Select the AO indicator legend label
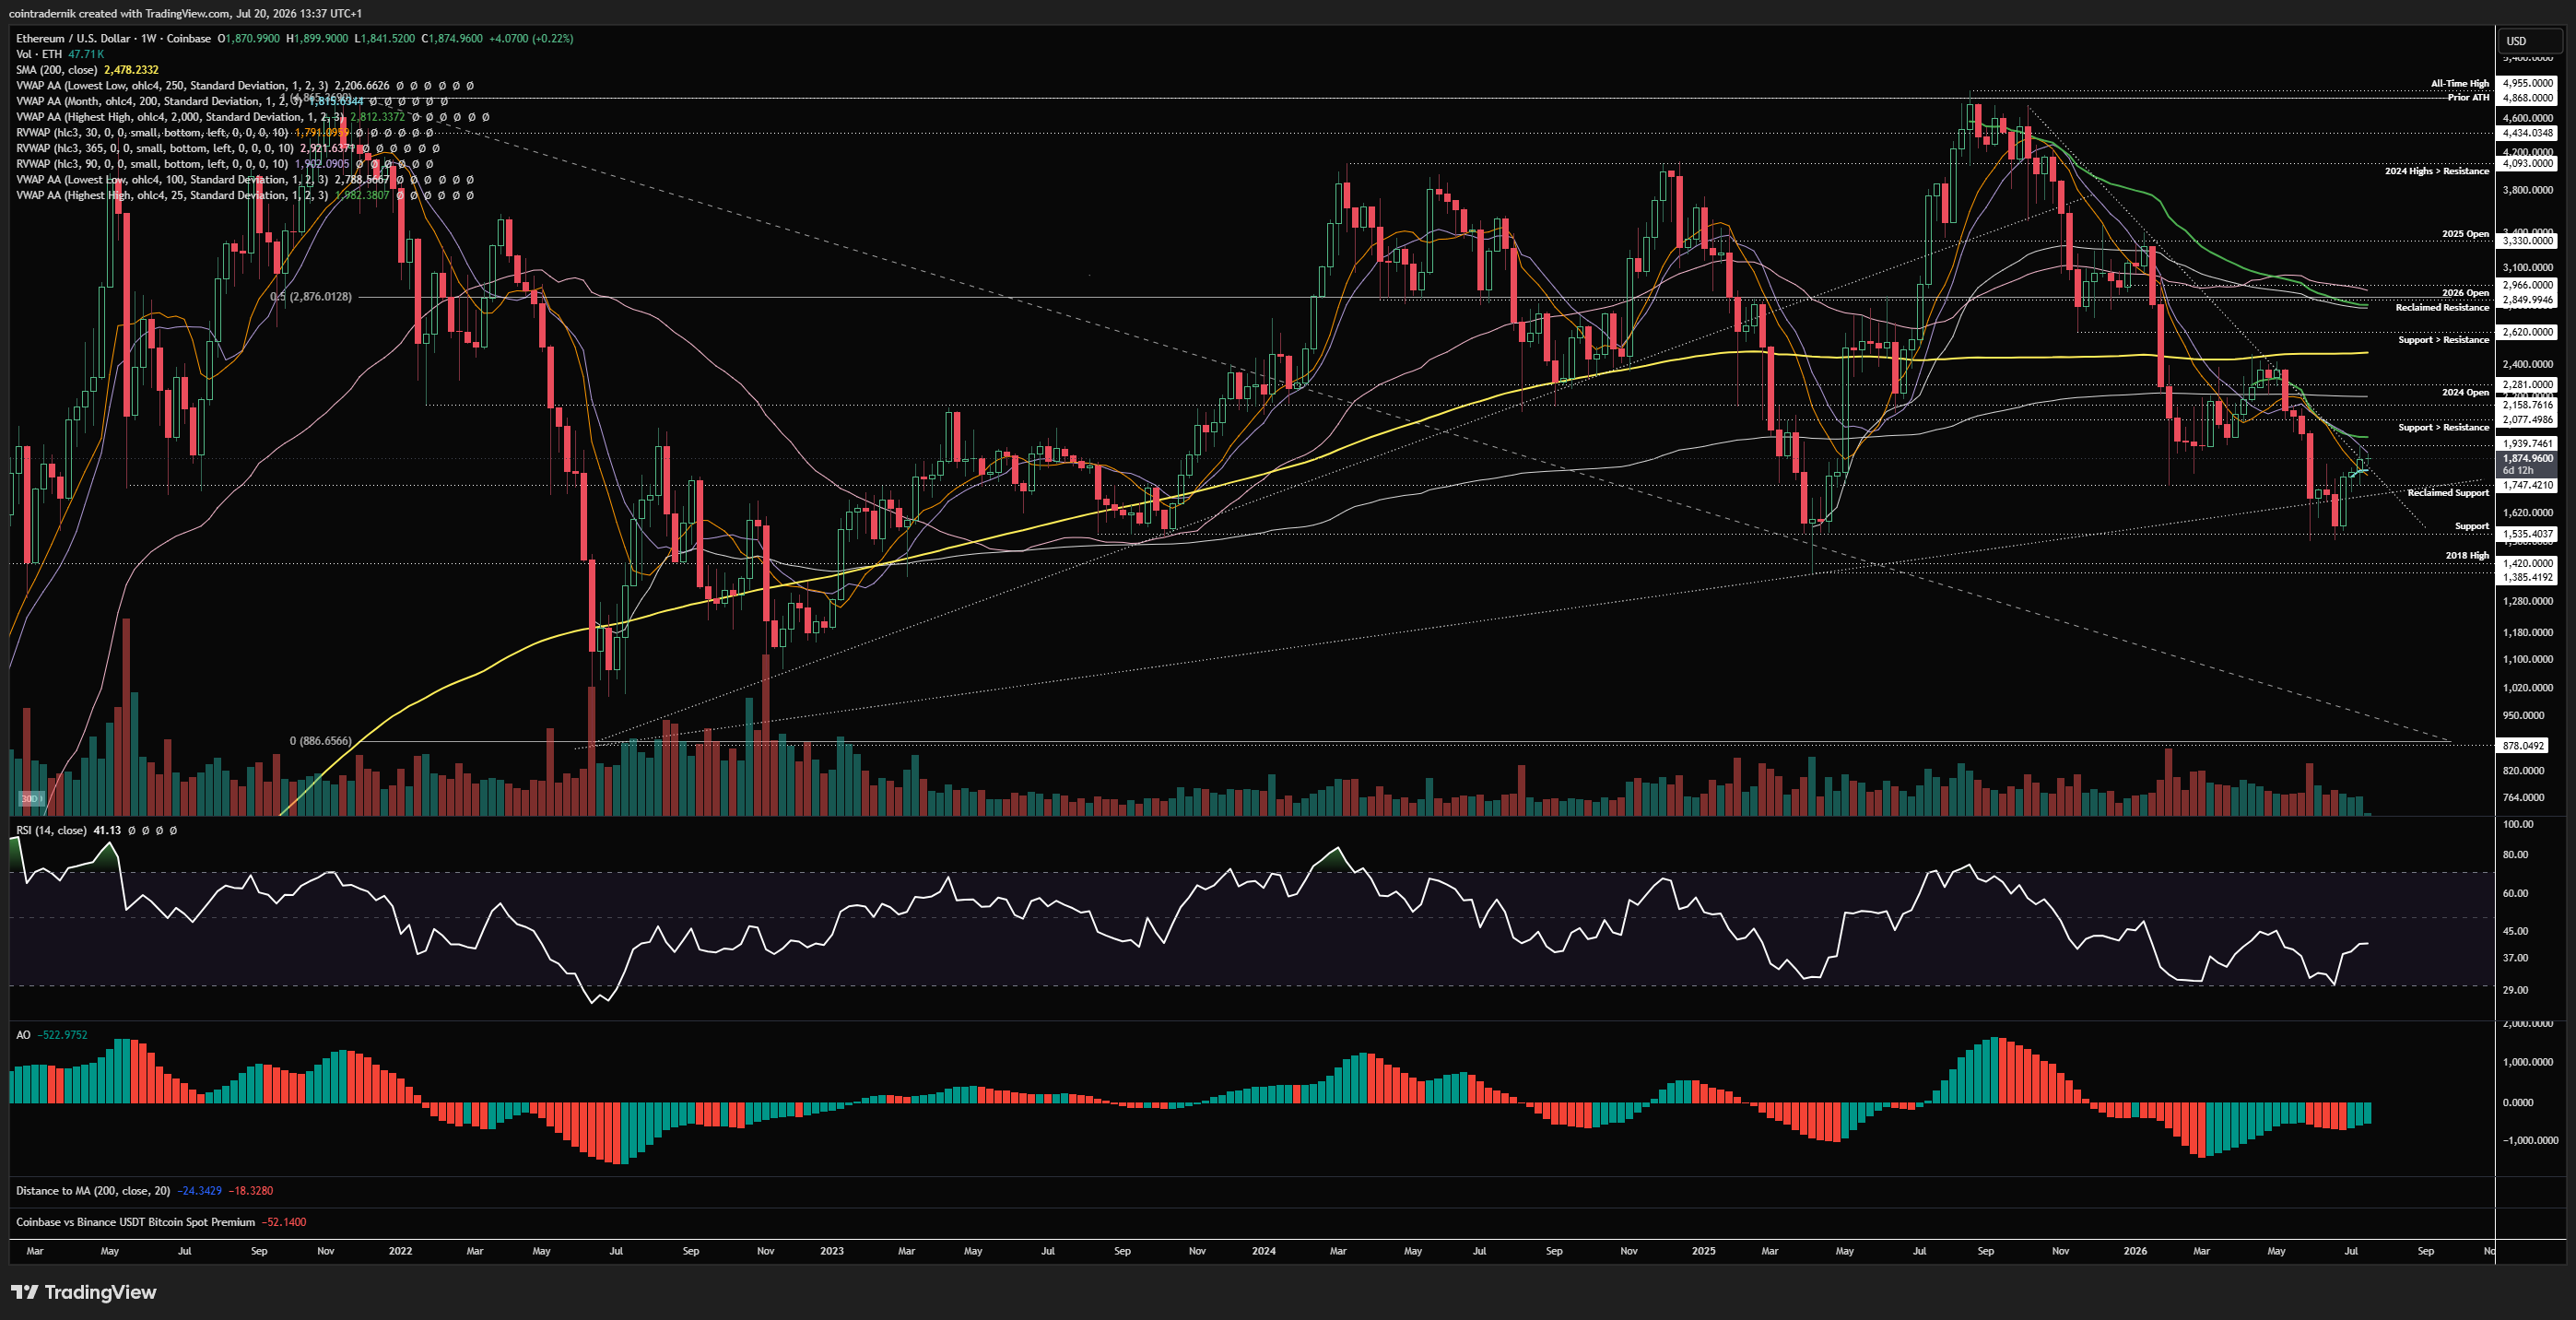This screenshot has width=2576, height=1320. (23, 1035)
